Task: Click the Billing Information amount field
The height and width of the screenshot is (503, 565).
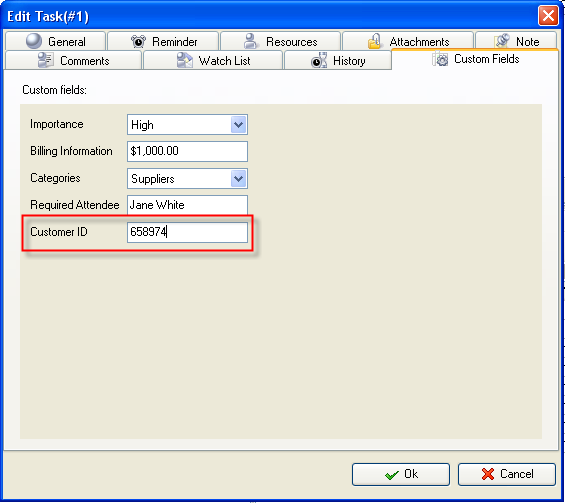Action: tap(187, 151)
